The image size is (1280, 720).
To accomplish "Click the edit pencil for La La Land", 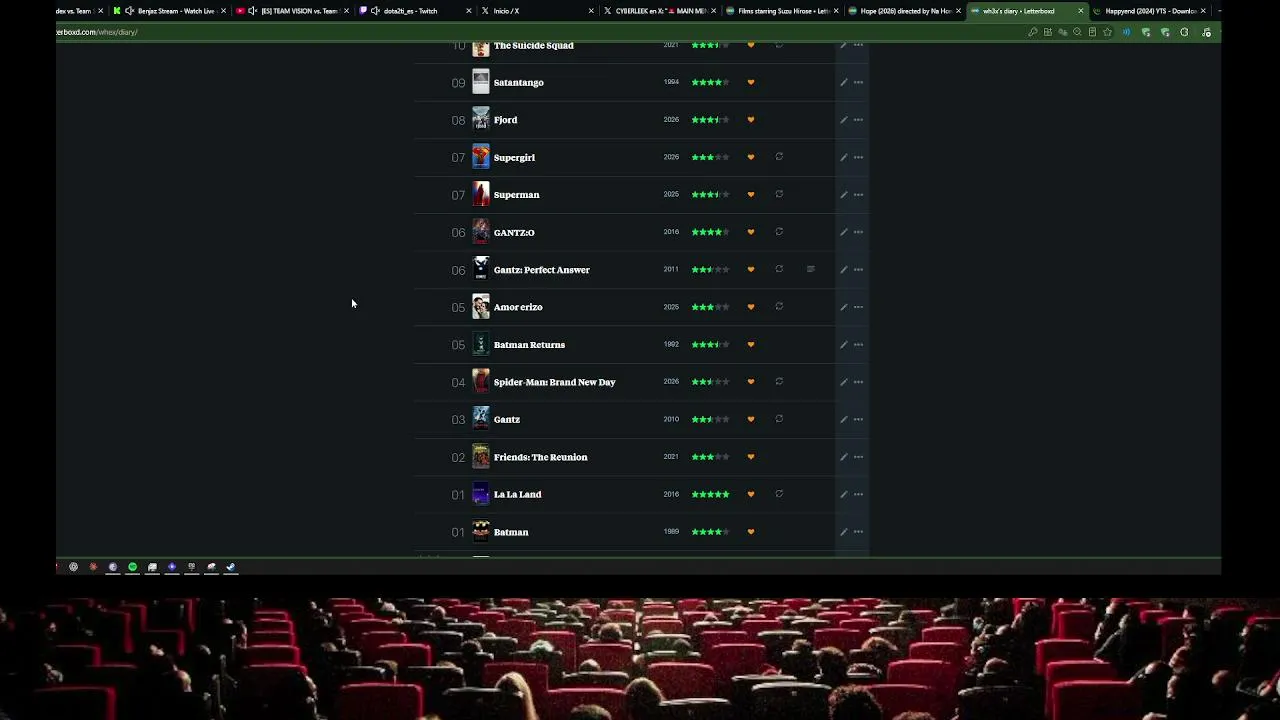I will (843, 494).
